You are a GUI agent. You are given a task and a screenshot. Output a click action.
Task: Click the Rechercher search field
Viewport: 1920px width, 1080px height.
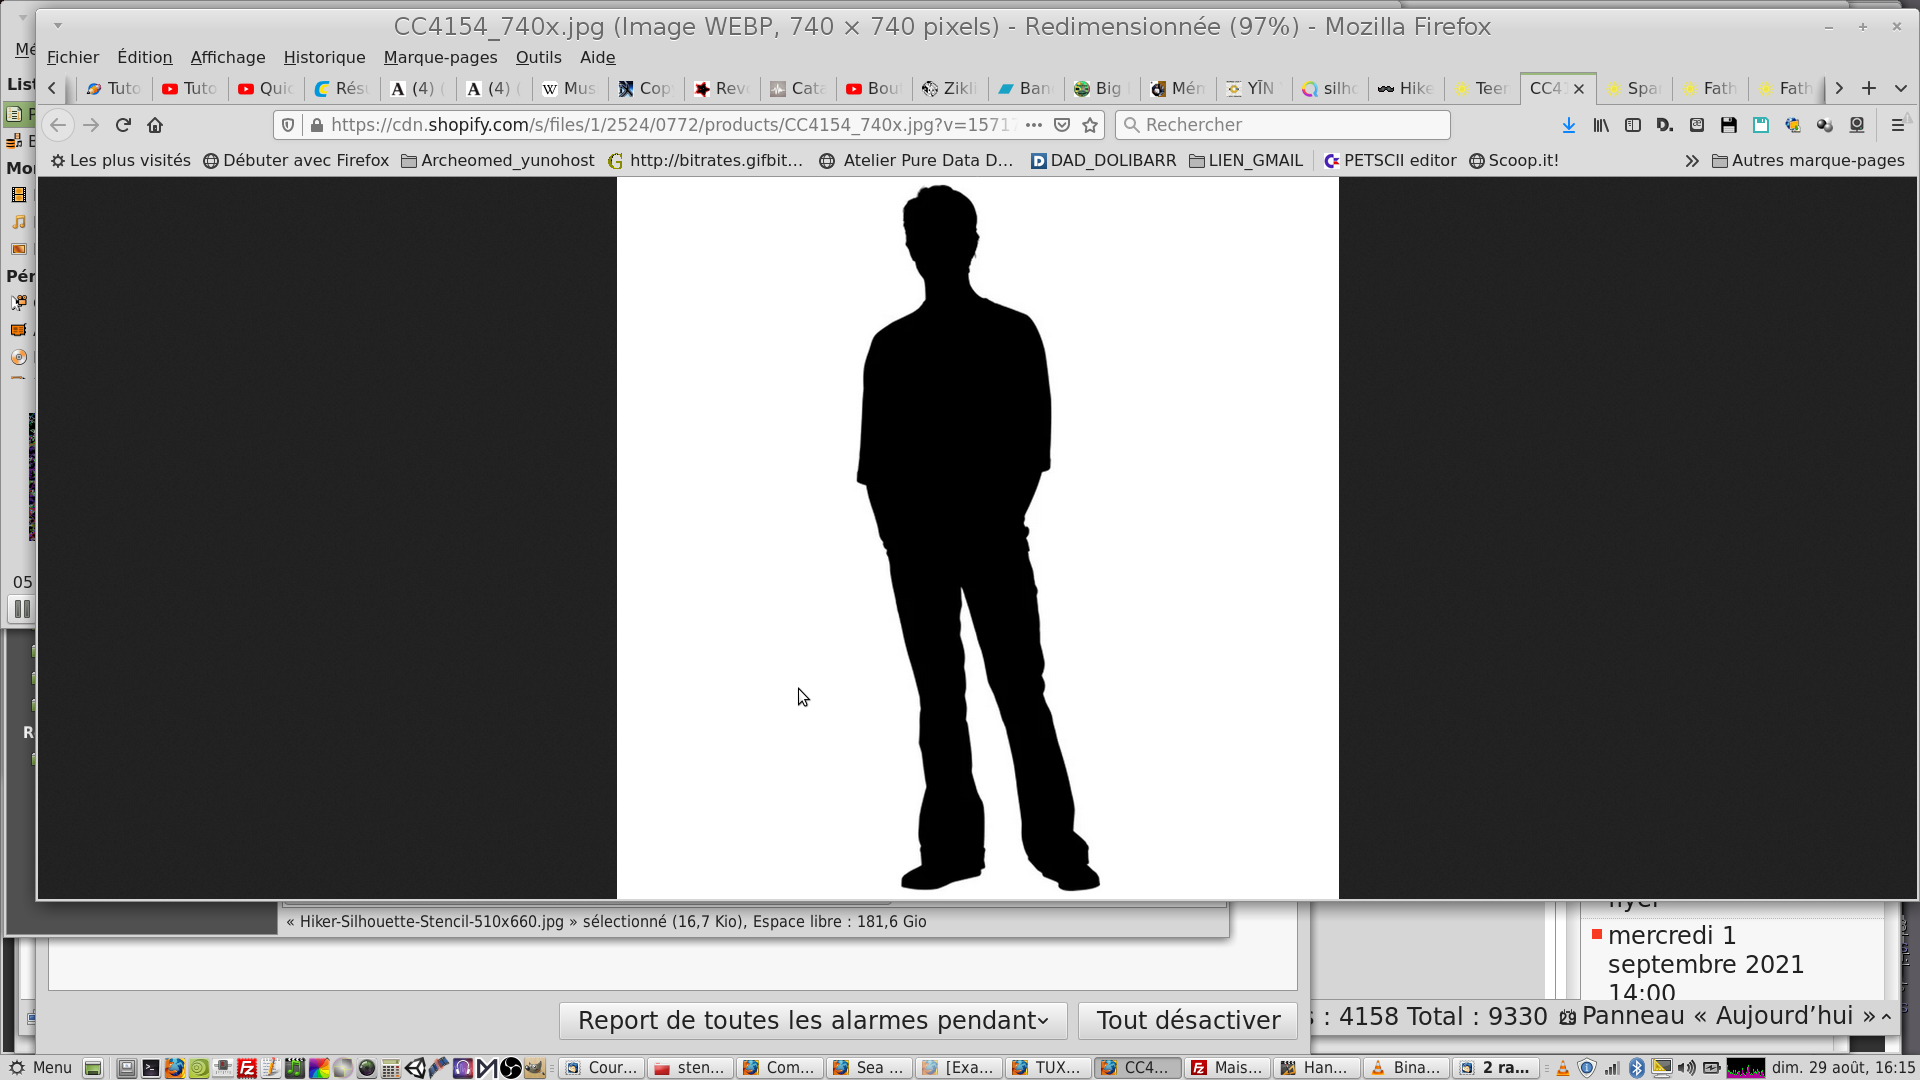[x=1283, y=125]
